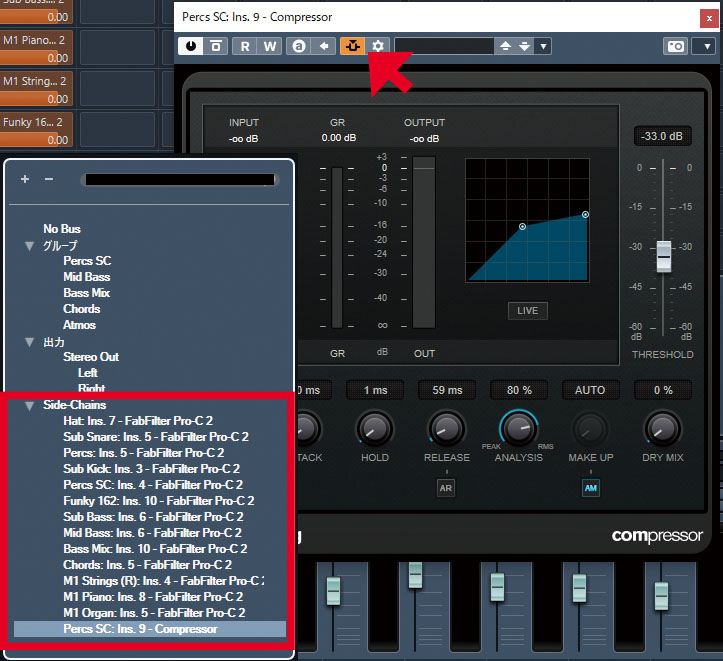Image resolution: width=723 pixels, height=661 pixels.
Task: Toggle the plugin bypass power button
Action: (x=190, y=46)
